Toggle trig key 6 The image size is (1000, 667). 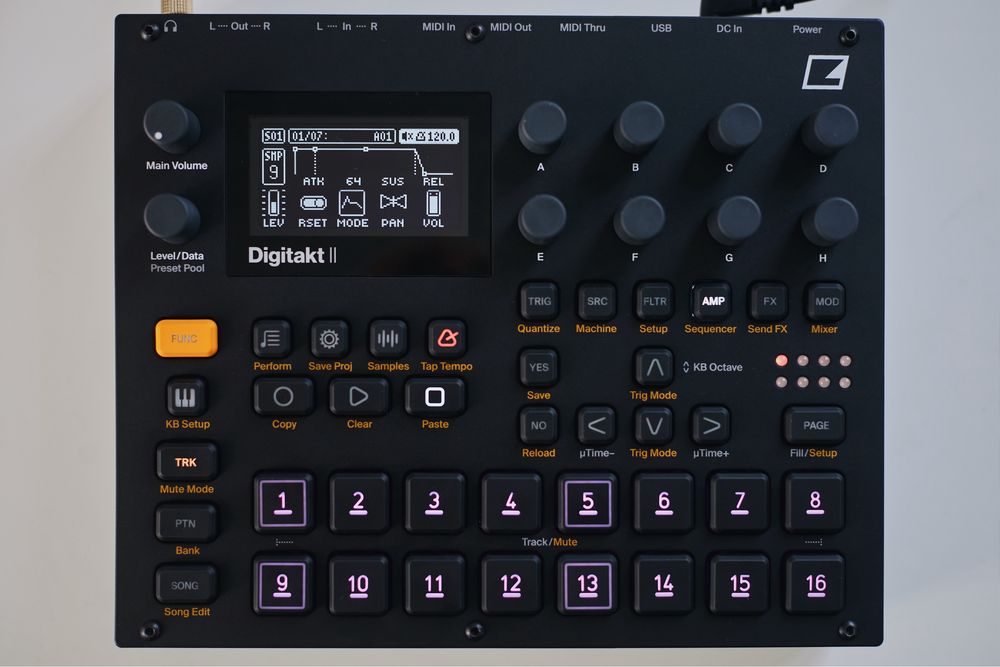point(663,503)
